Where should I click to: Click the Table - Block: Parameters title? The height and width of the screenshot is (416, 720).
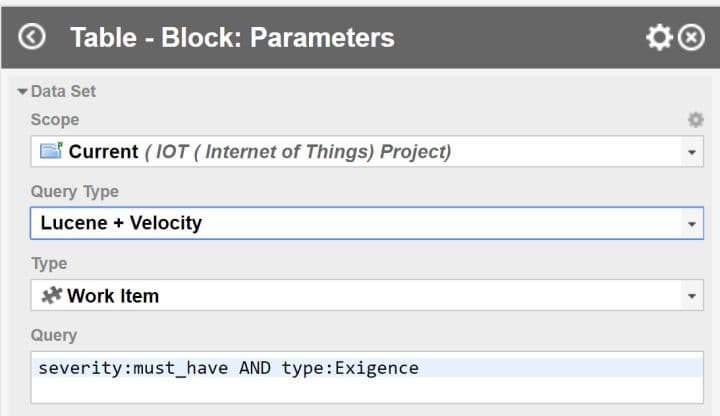coord(232,38)
